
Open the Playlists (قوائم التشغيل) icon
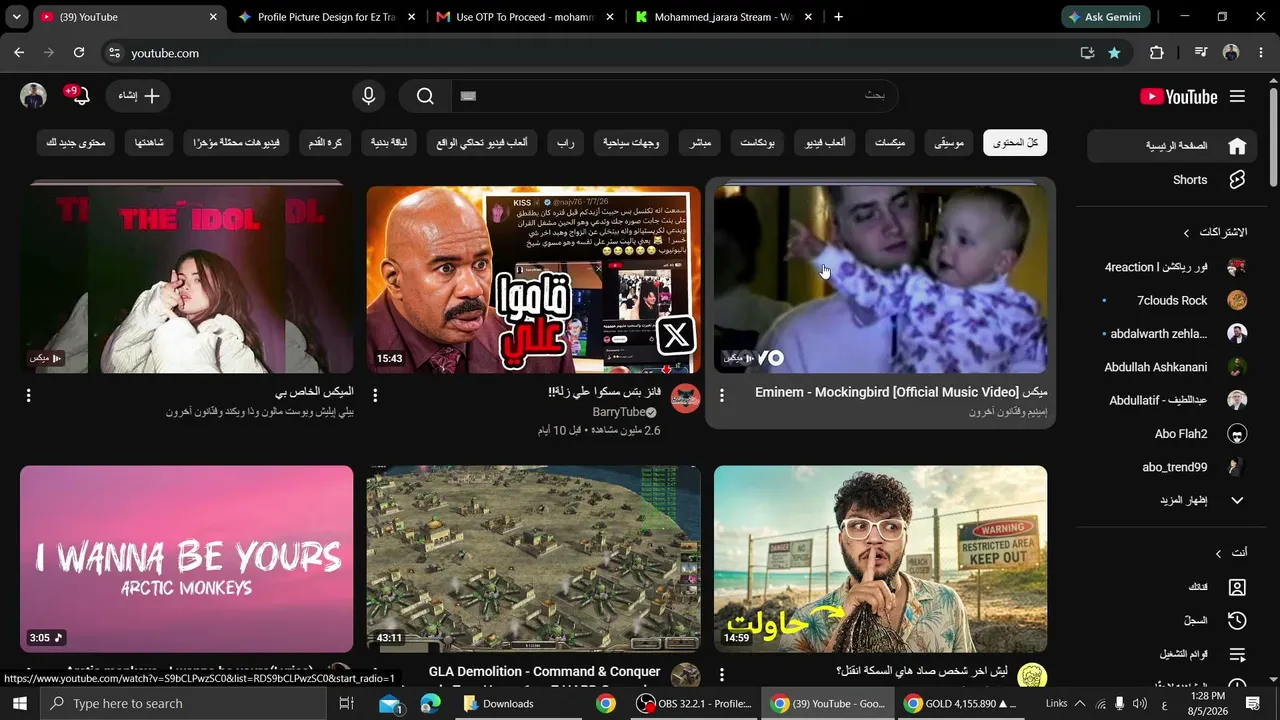pyautogui.click(x=1237, y=654)
